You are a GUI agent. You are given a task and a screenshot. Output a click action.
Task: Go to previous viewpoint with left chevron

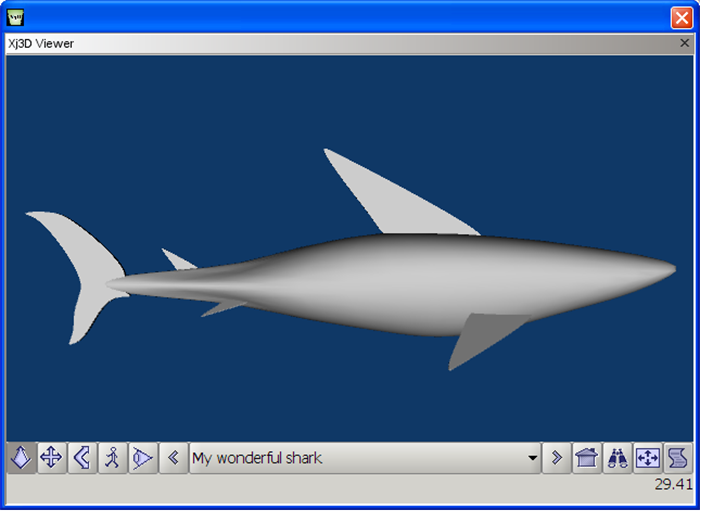pos(173,458)
